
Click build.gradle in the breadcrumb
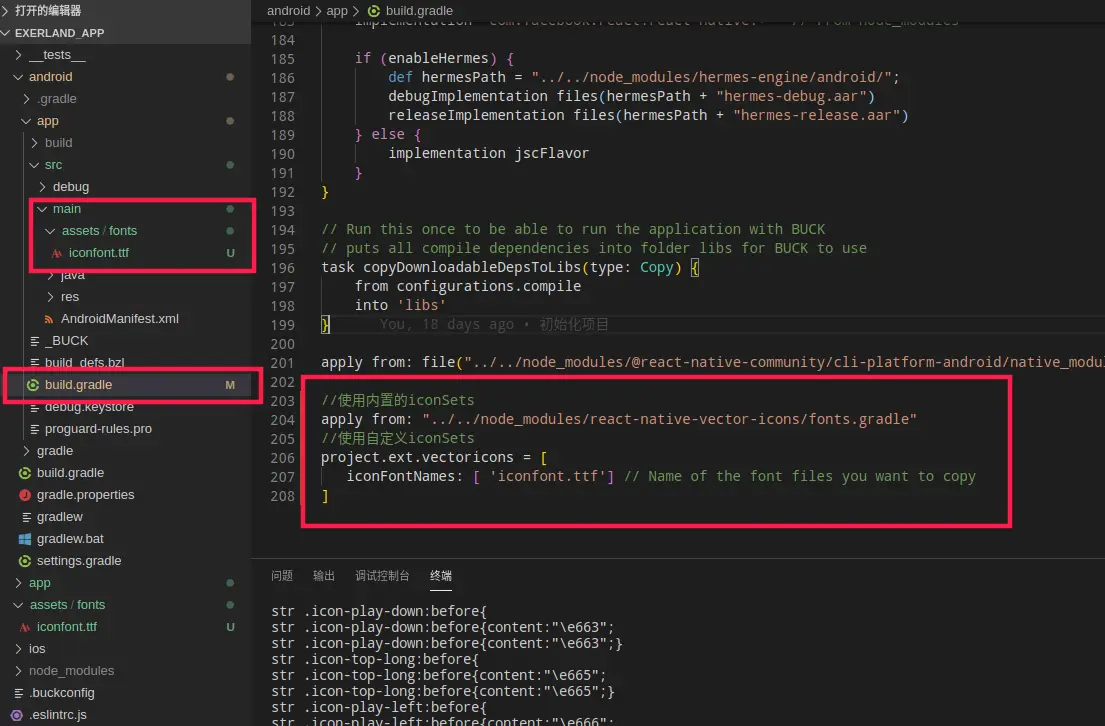419,11
